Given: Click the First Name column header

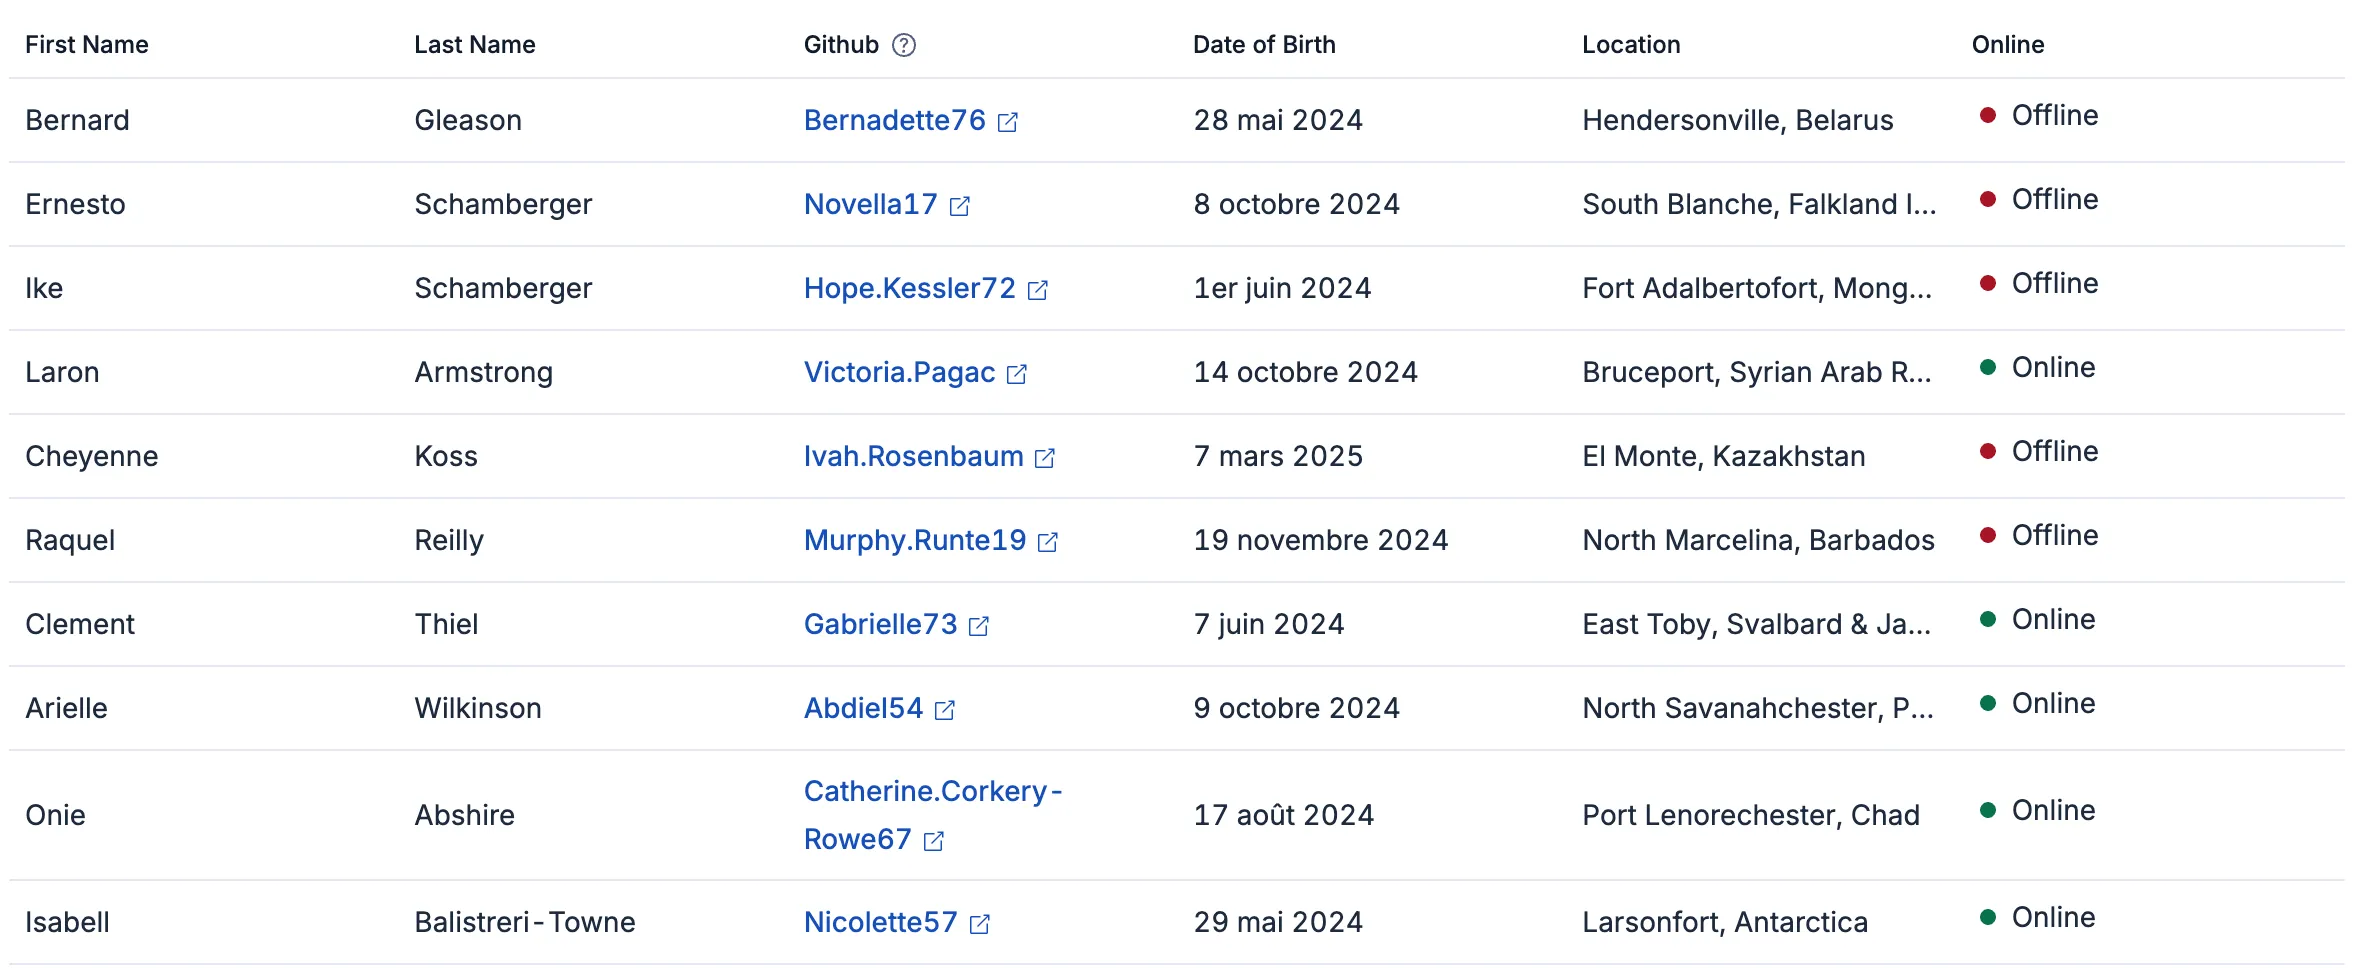Looking at the screenshot, I should (x=87, y=45).
